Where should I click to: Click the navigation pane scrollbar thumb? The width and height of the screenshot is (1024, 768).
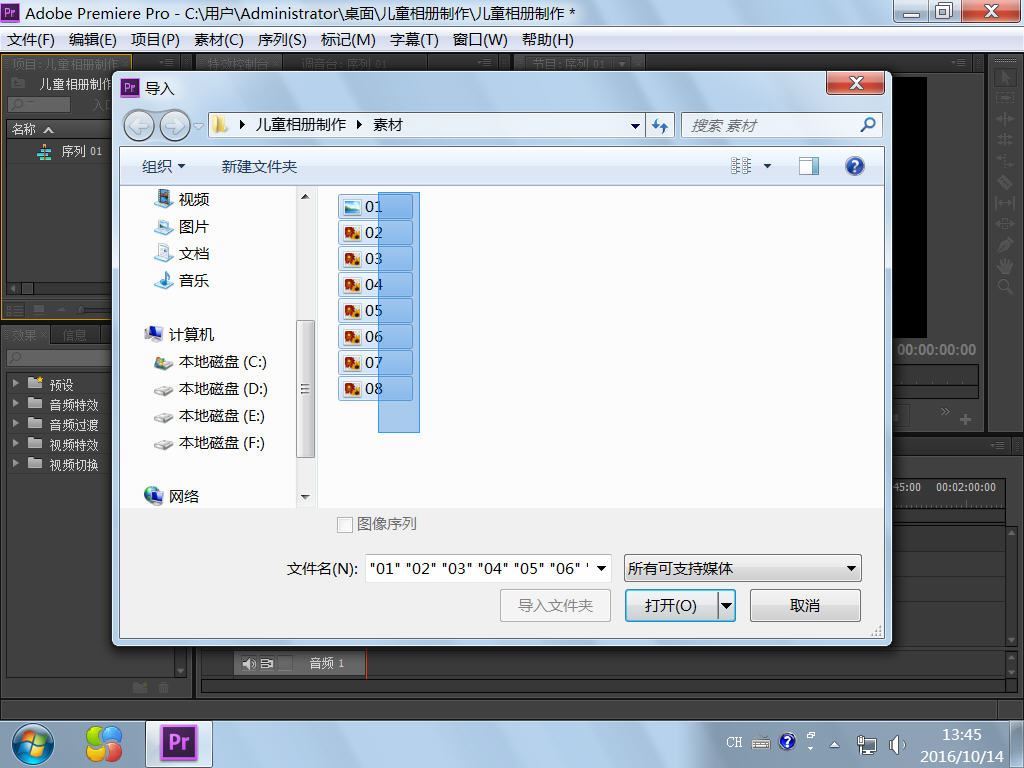(x=305, y=389)
